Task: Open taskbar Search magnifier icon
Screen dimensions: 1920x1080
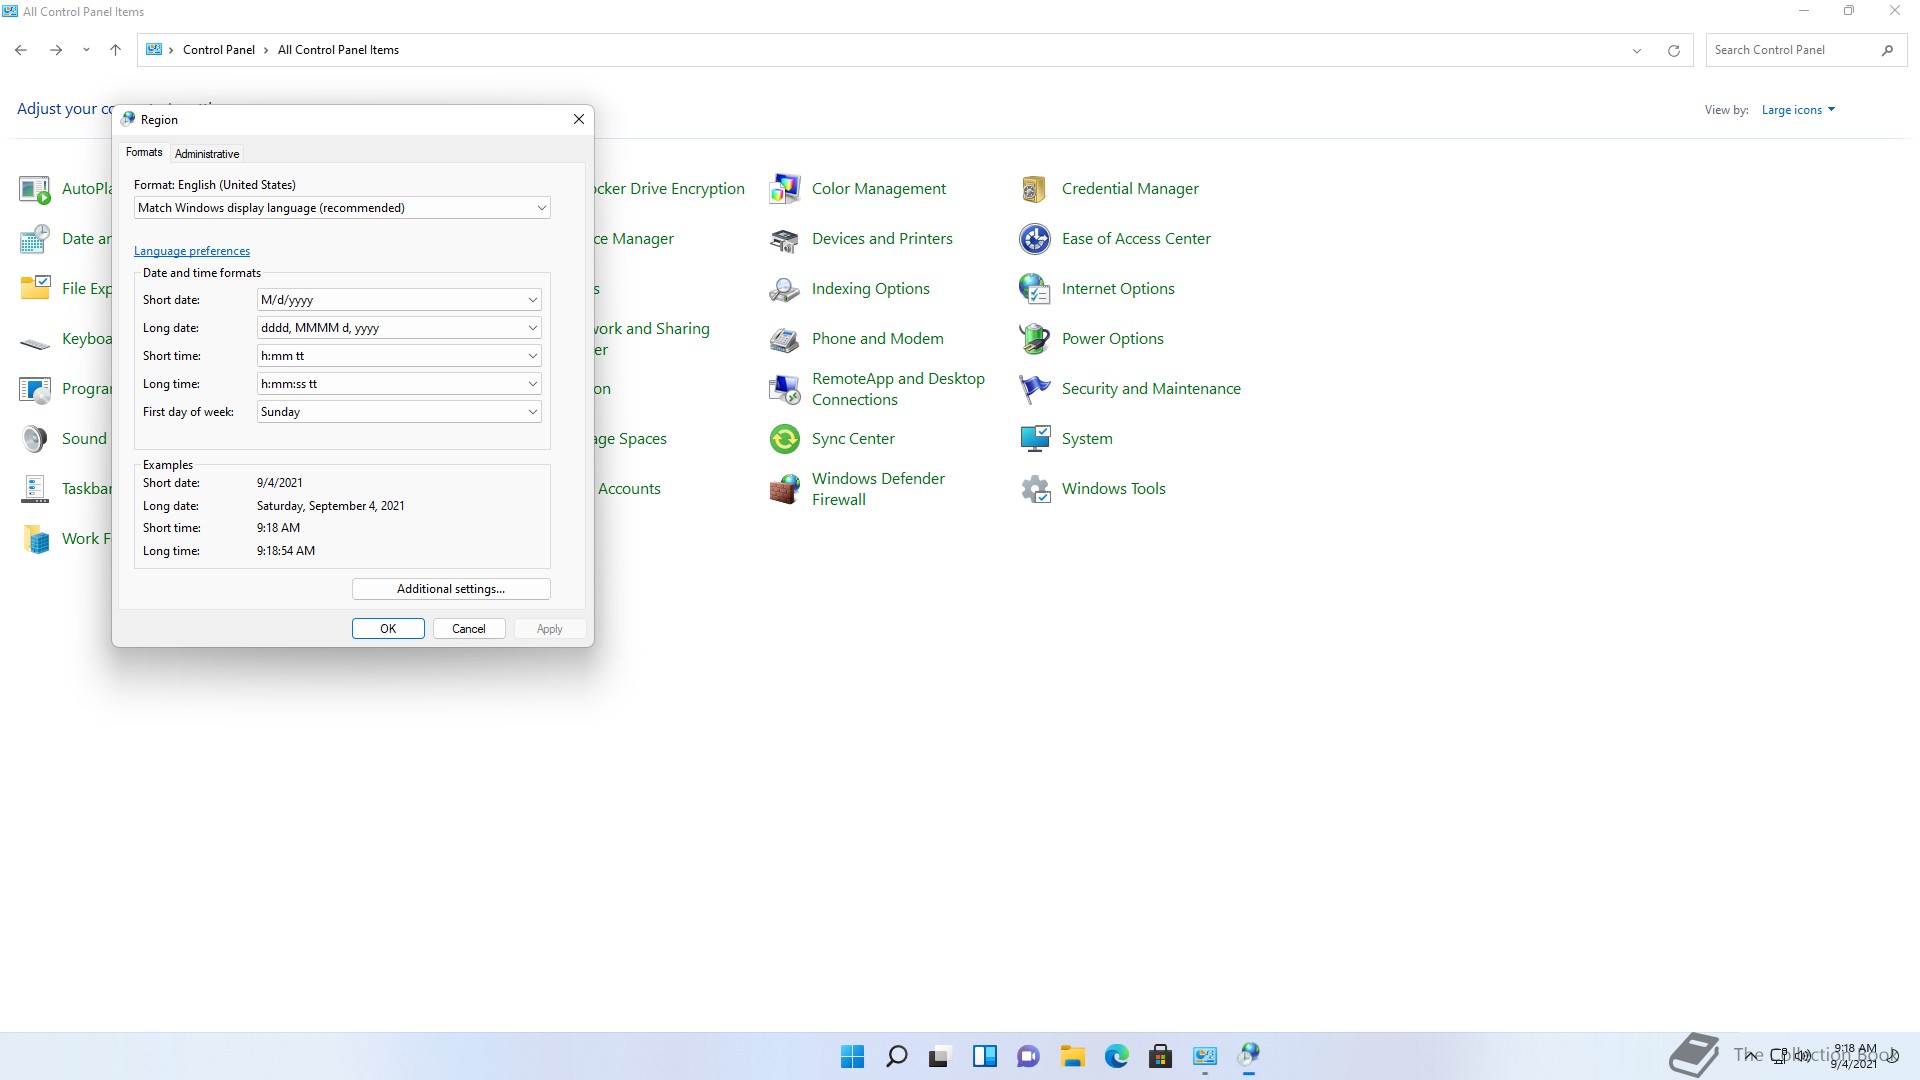Action: [x=896, y=1056]
